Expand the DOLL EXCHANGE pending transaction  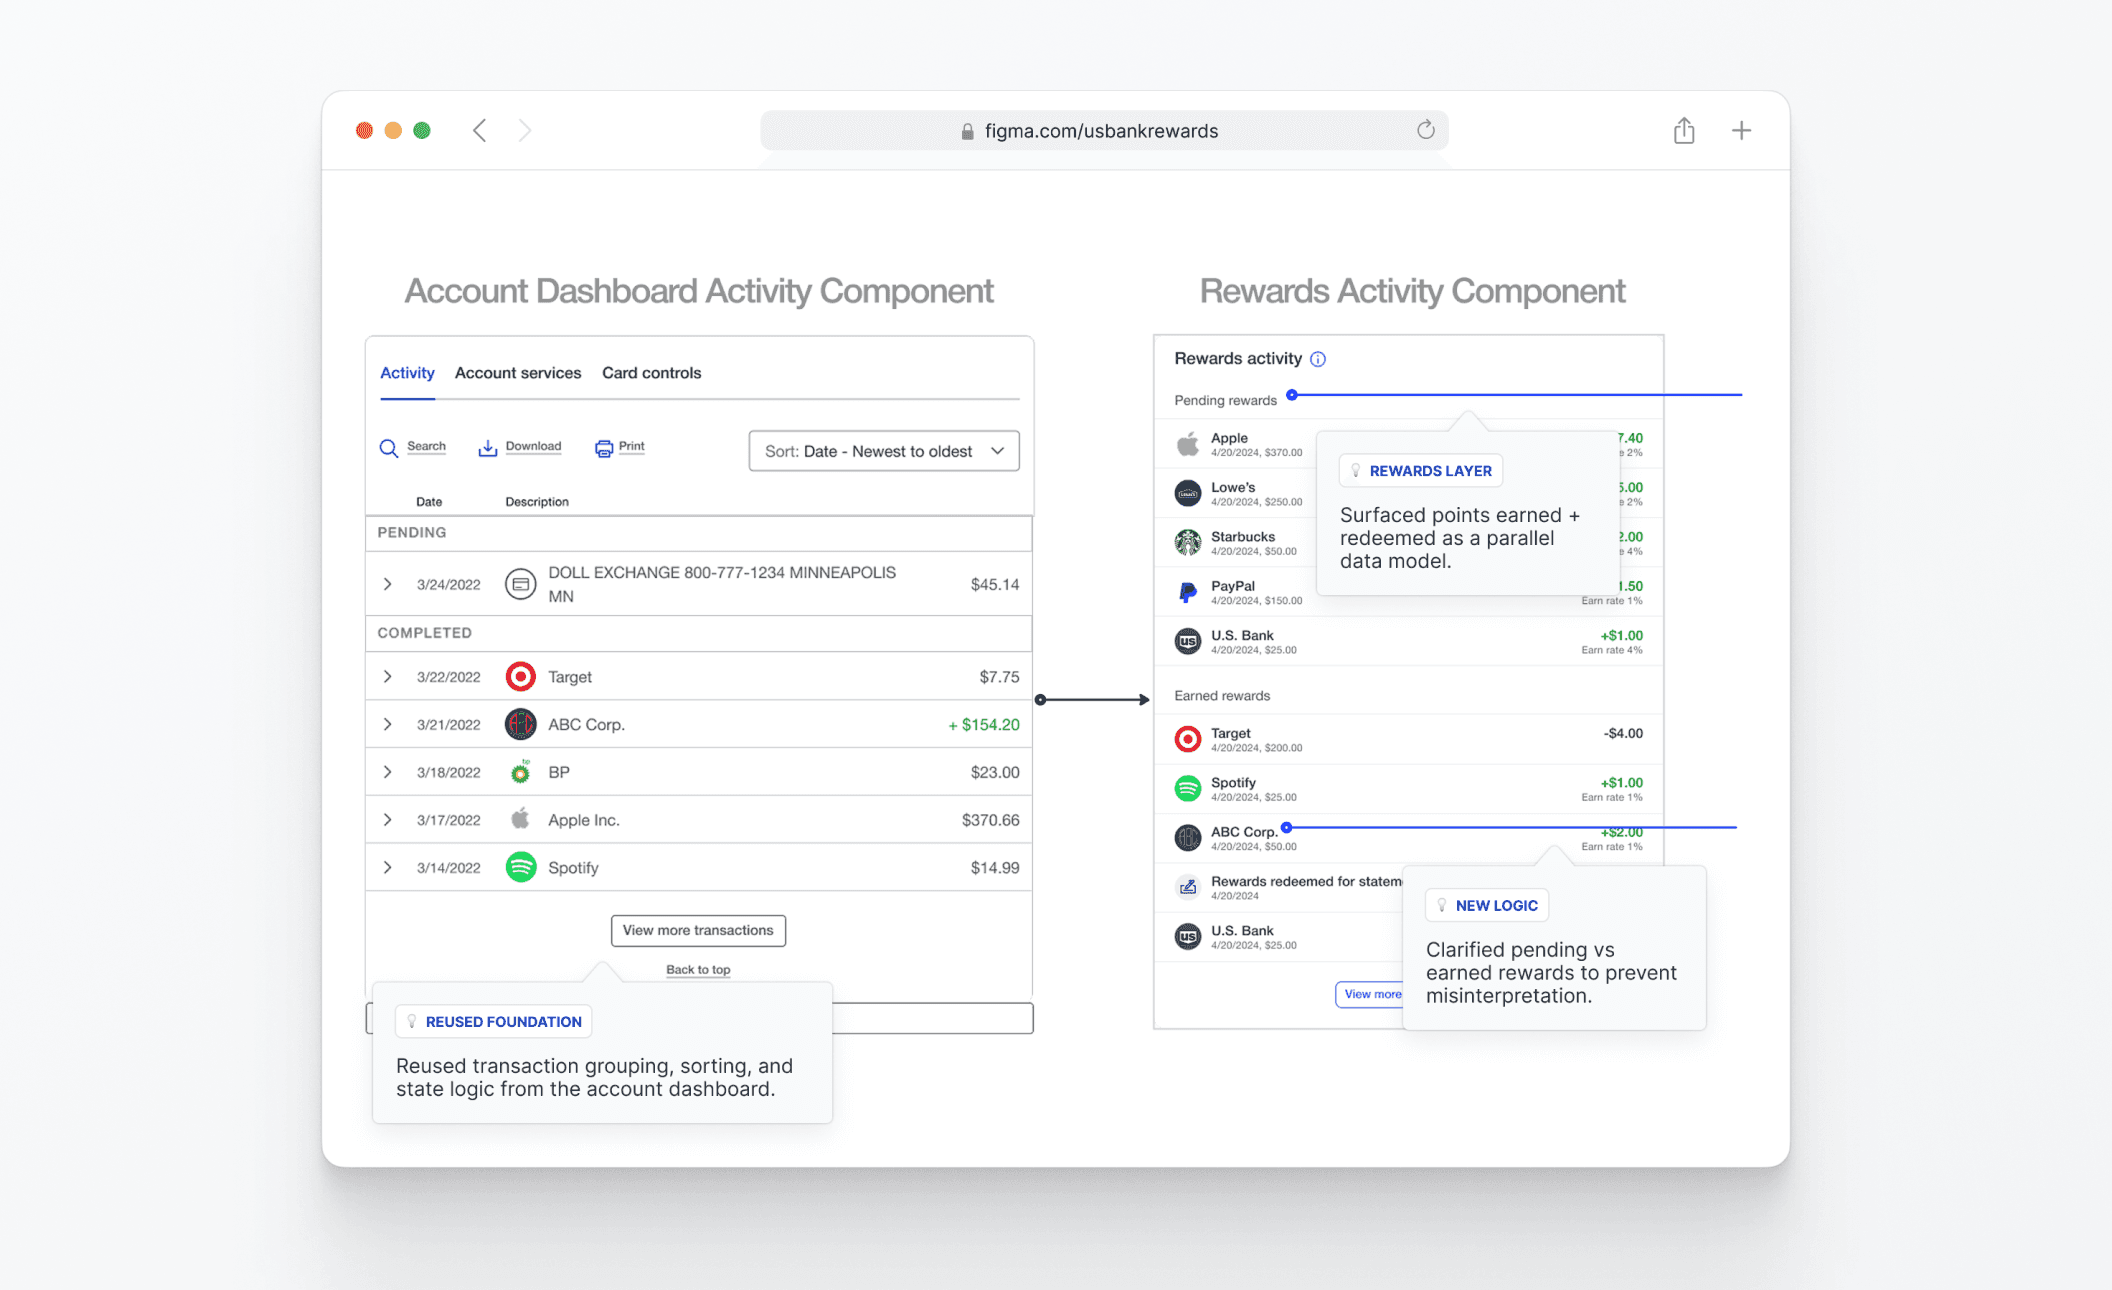point(388,584)
